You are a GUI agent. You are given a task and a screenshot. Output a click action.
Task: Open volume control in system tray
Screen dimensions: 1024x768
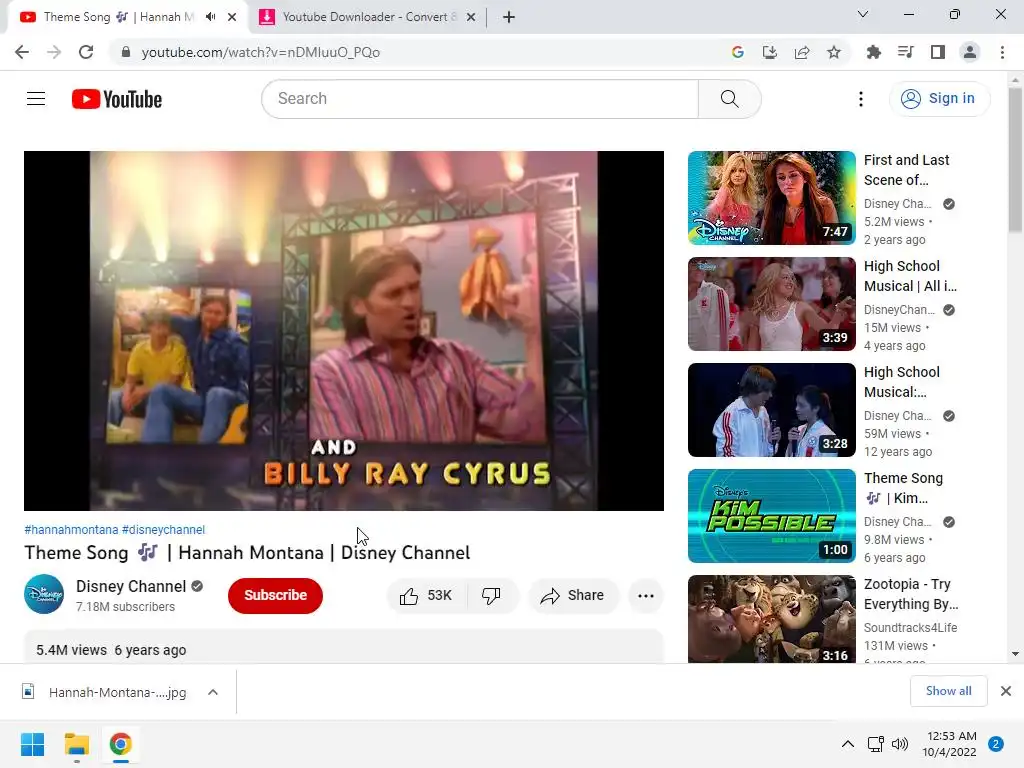900,744
